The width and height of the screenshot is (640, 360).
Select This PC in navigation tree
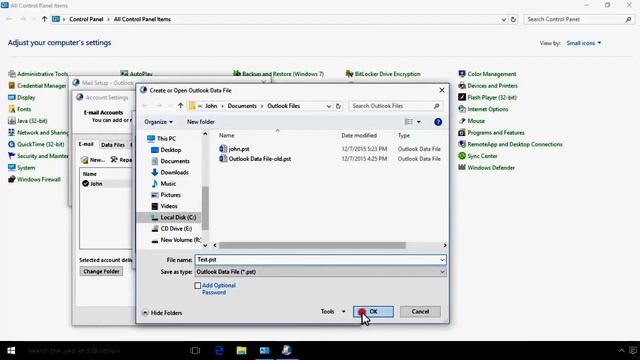(162, 139)
